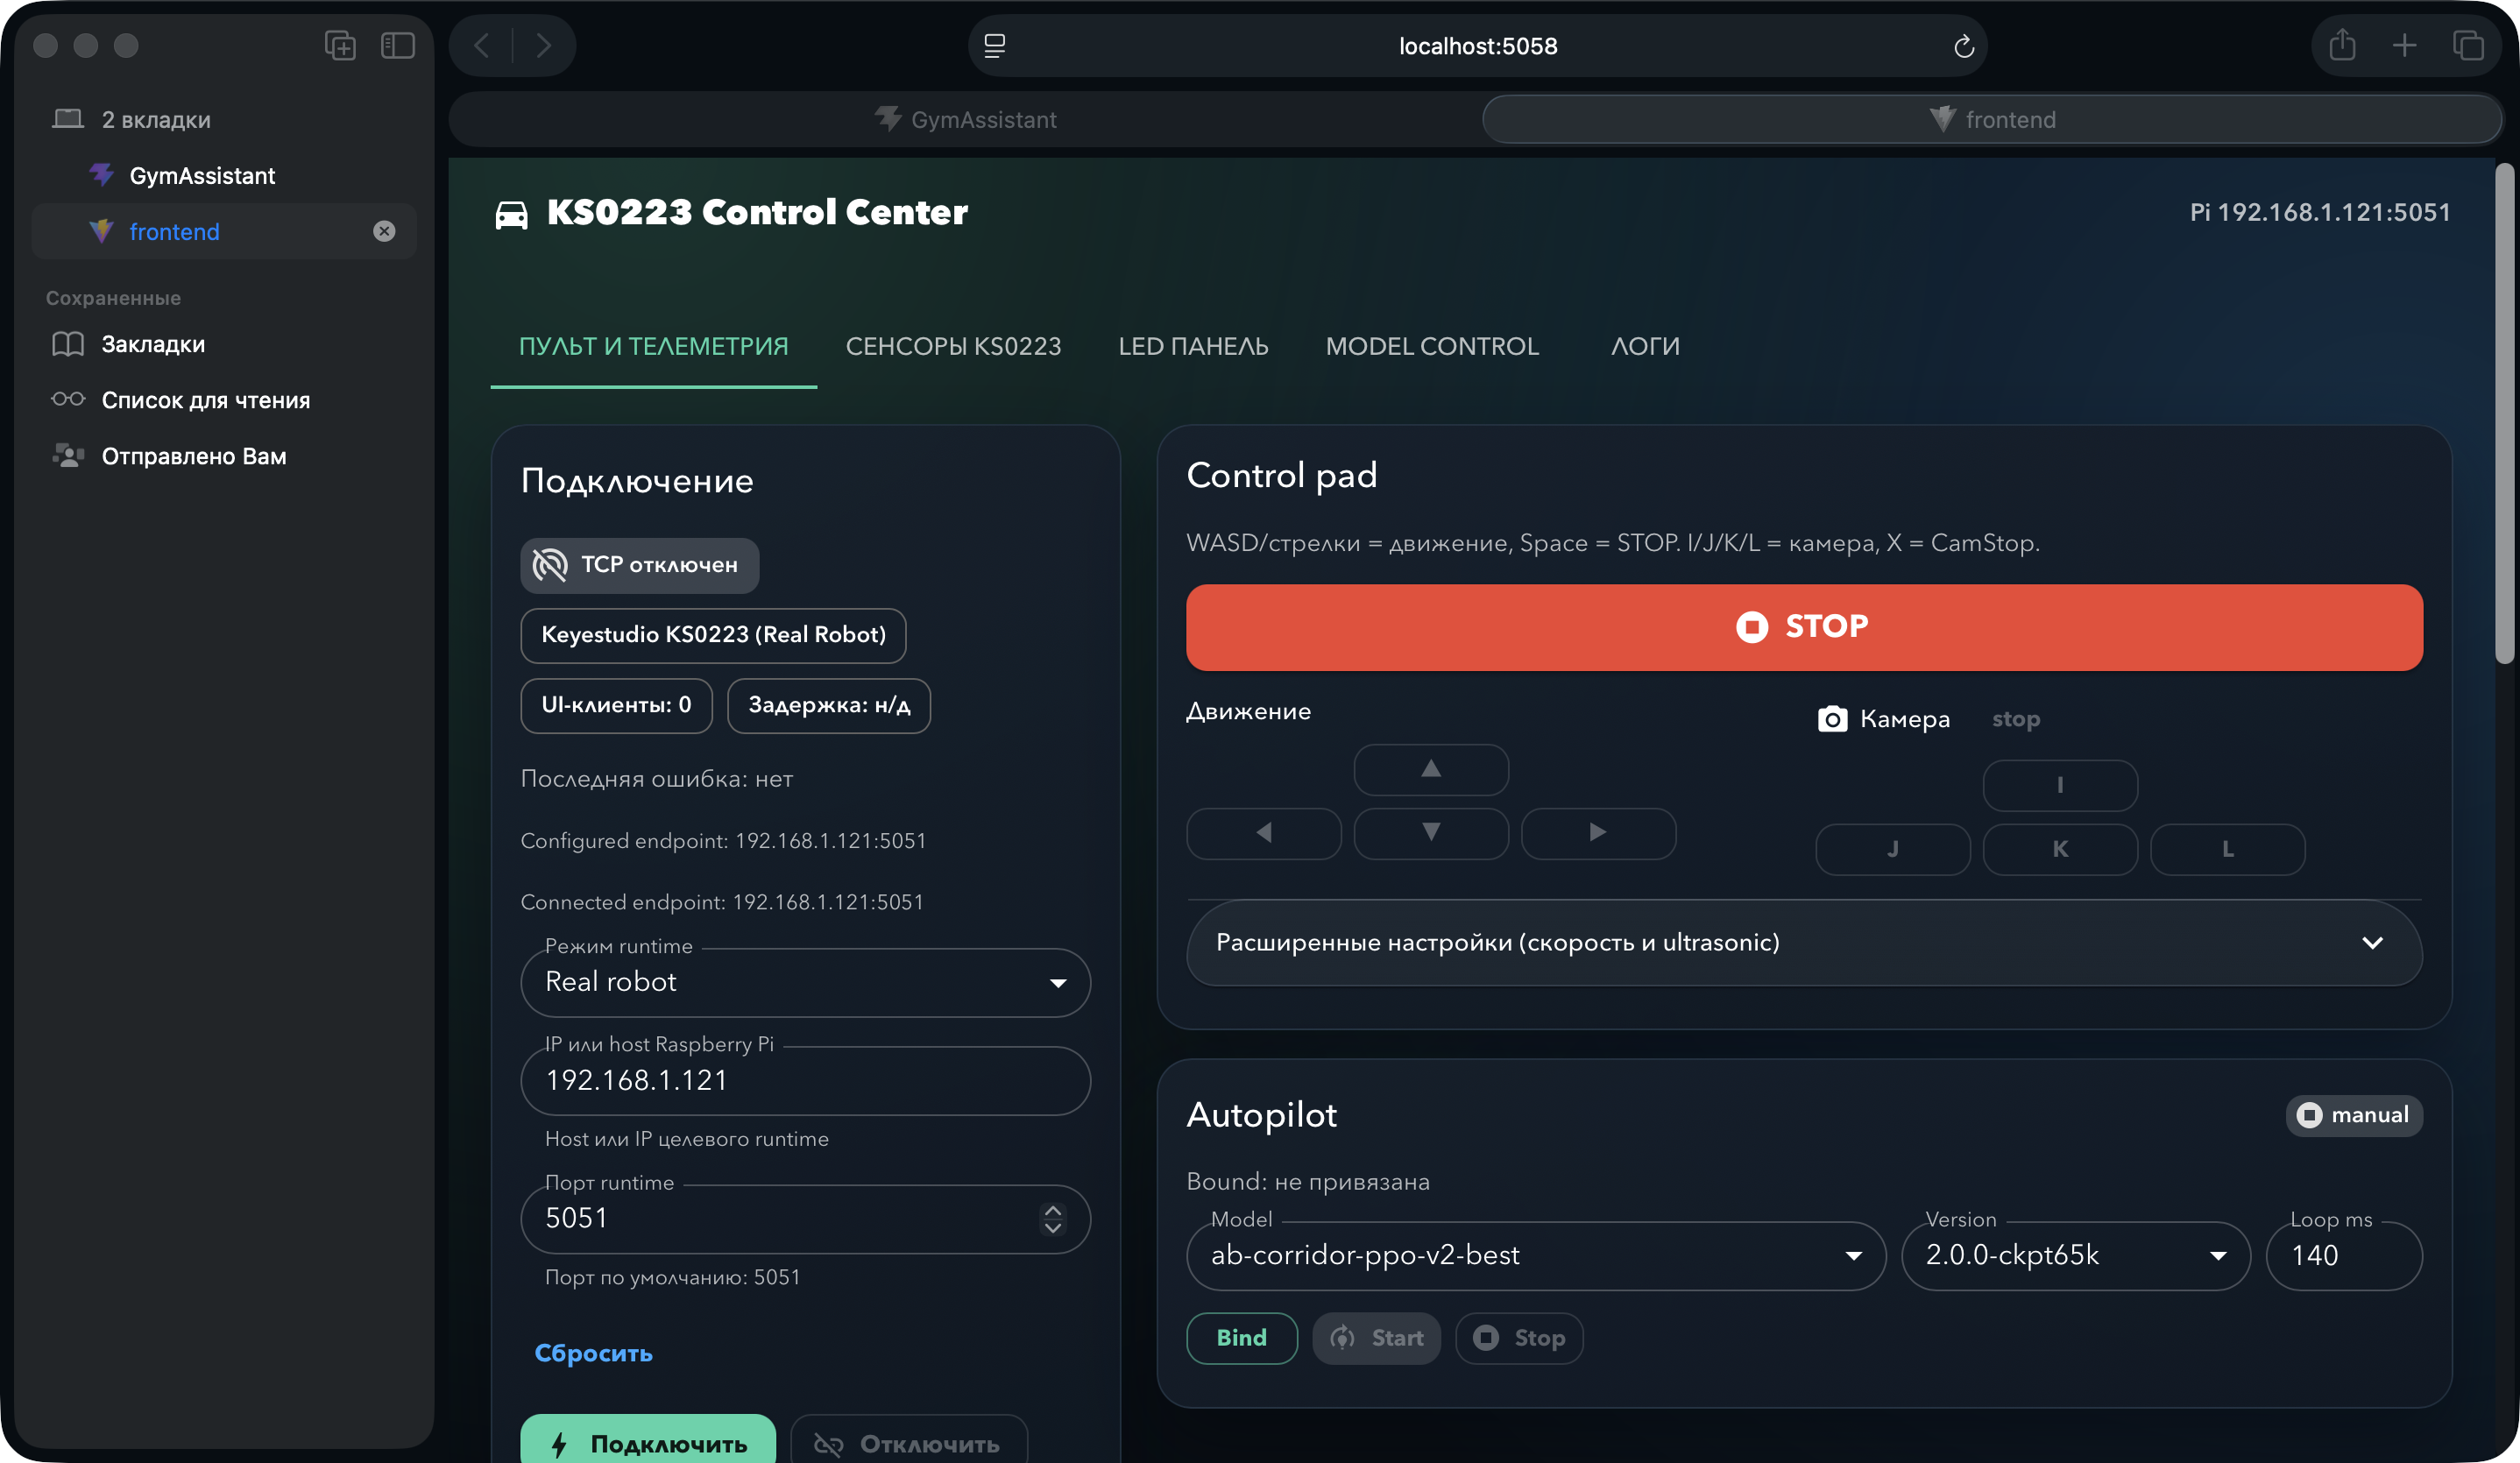The height and width of the screenshot is (1463, 2520).
Task: Open the Model dropdown
Action: coord(1536,1255)
